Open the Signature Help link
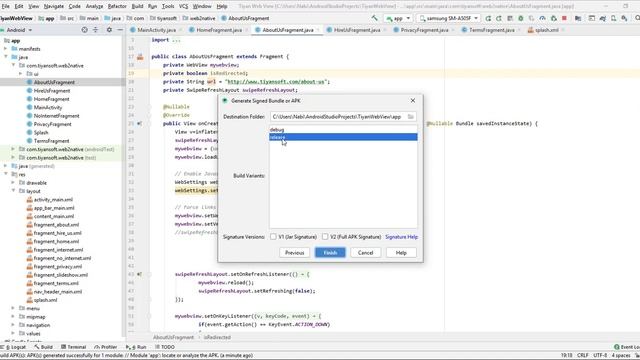 (x=401, y=237)
